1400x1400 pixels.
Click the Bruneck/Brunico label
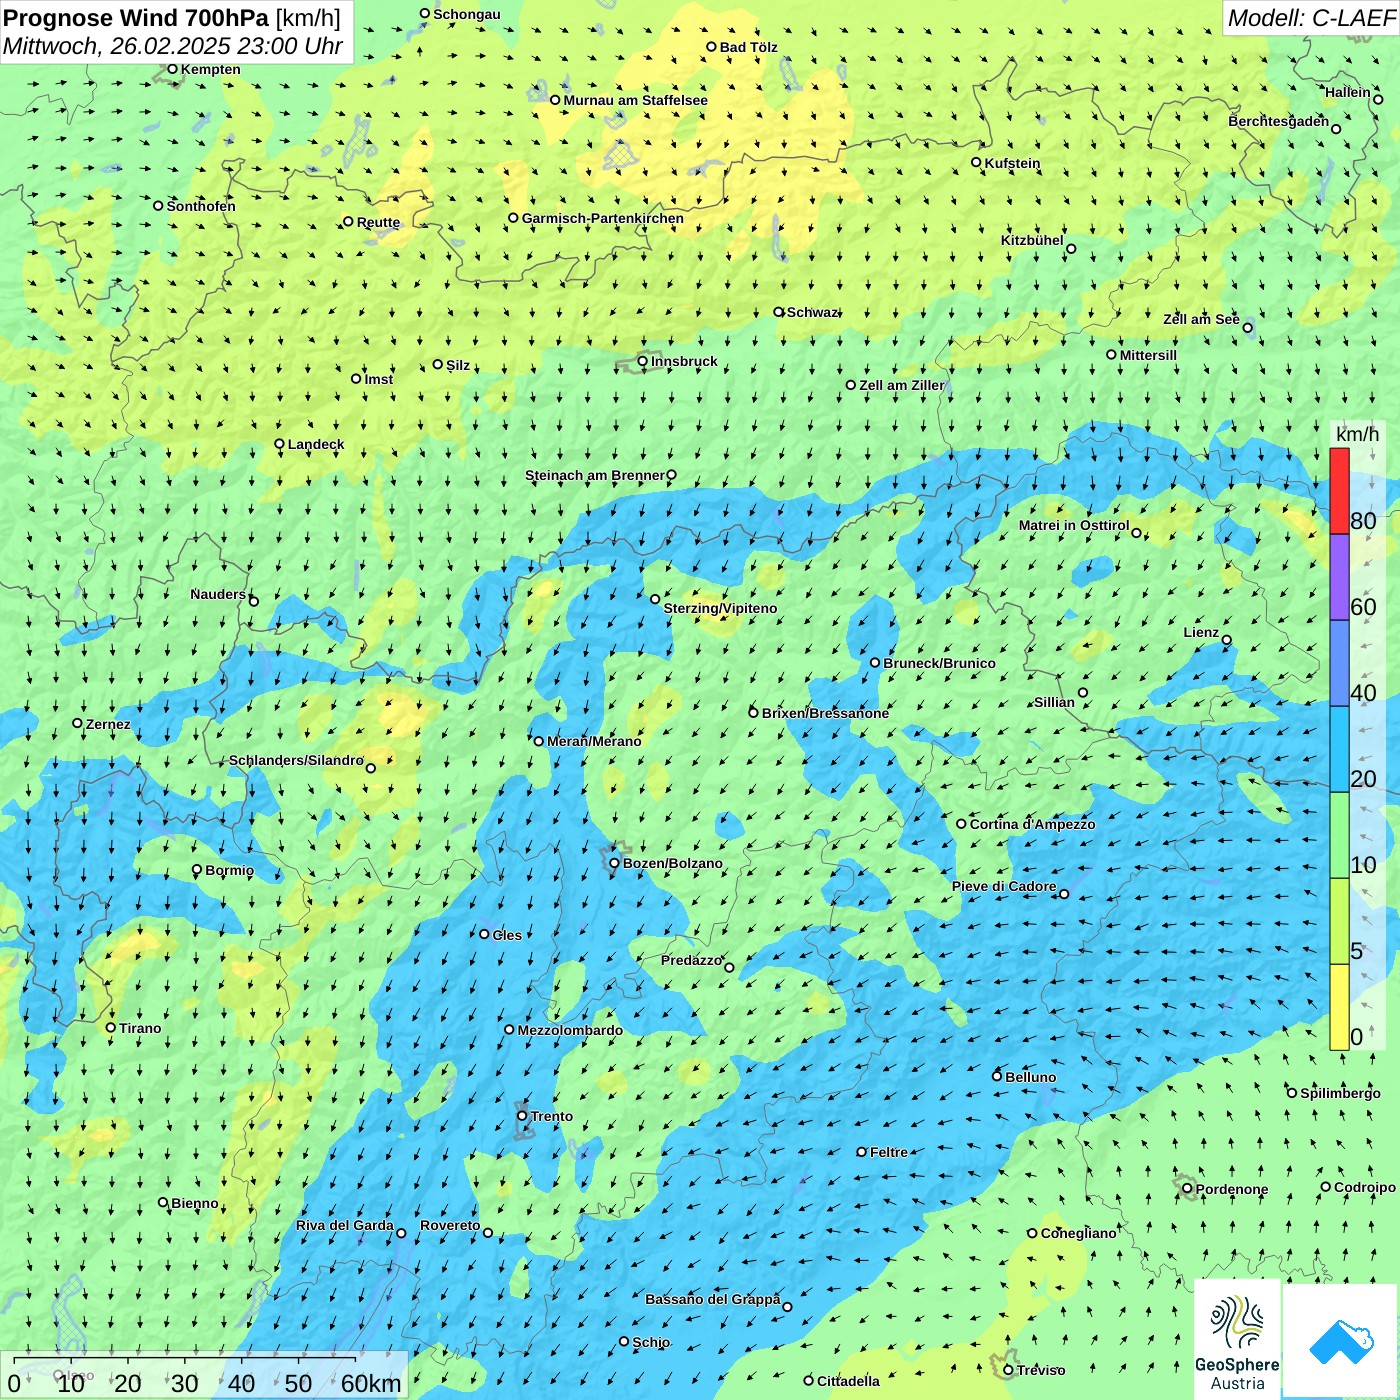[939, 663]
